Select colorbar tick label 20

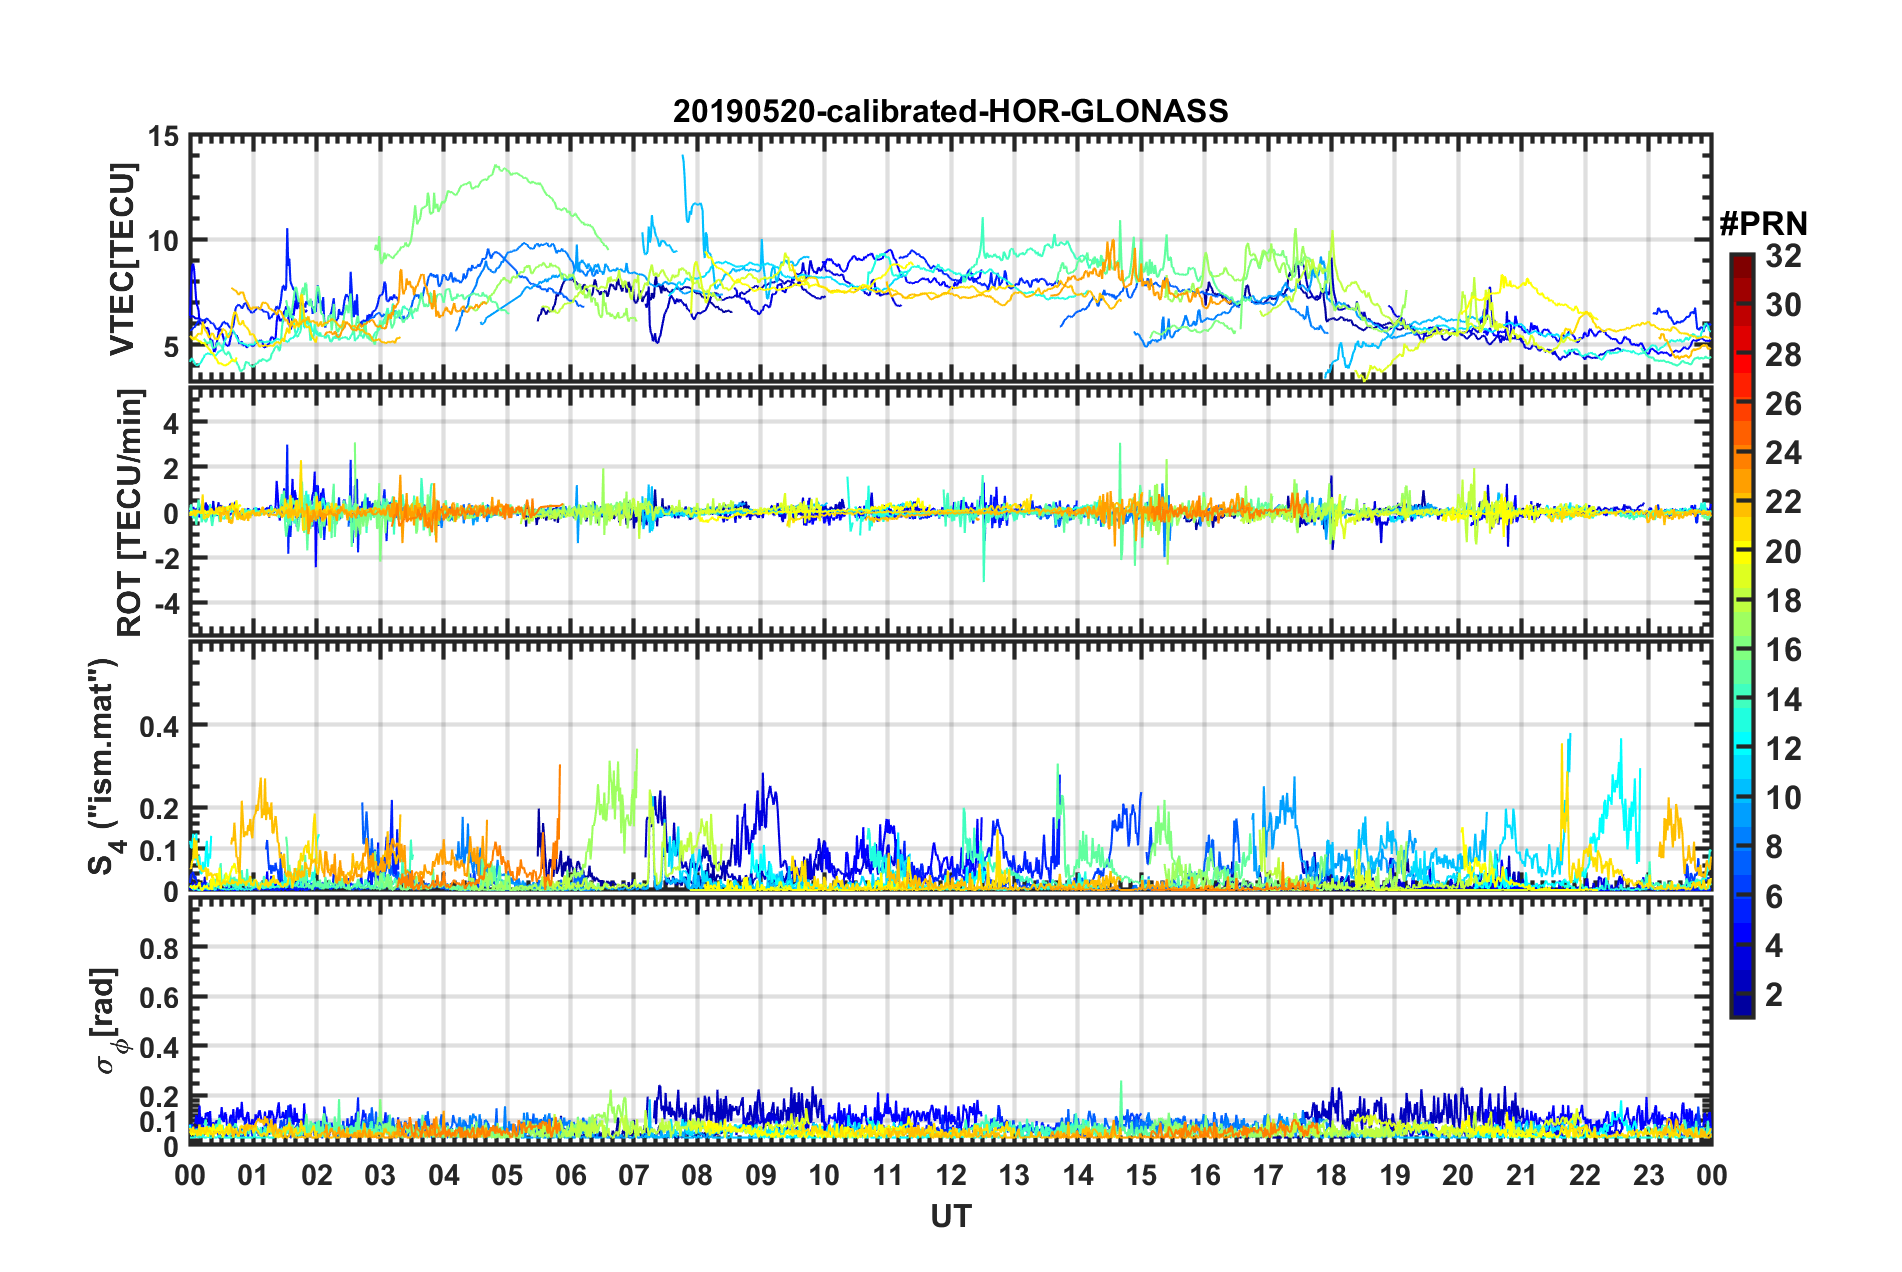[x=1783, y=552]
